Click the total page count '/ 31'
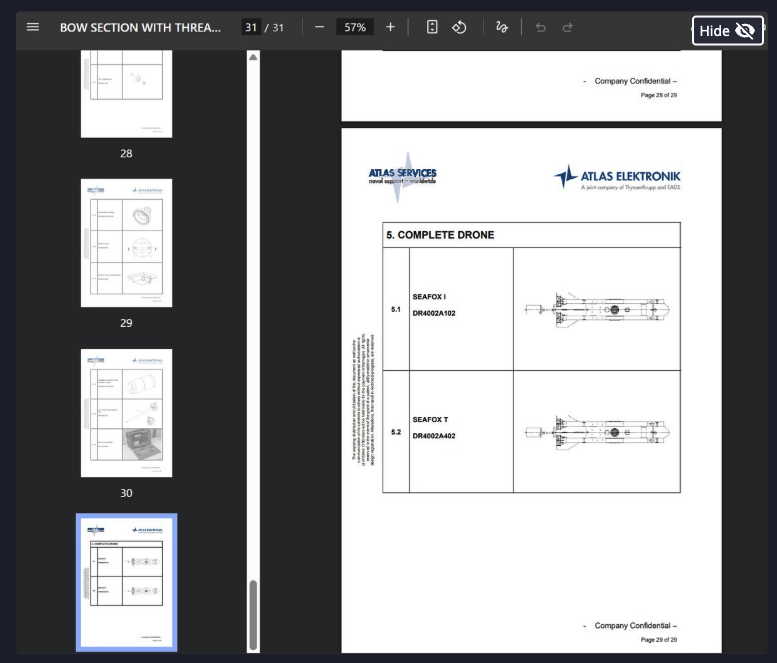The height and width of the screenshot is (663, 777). 274,28
